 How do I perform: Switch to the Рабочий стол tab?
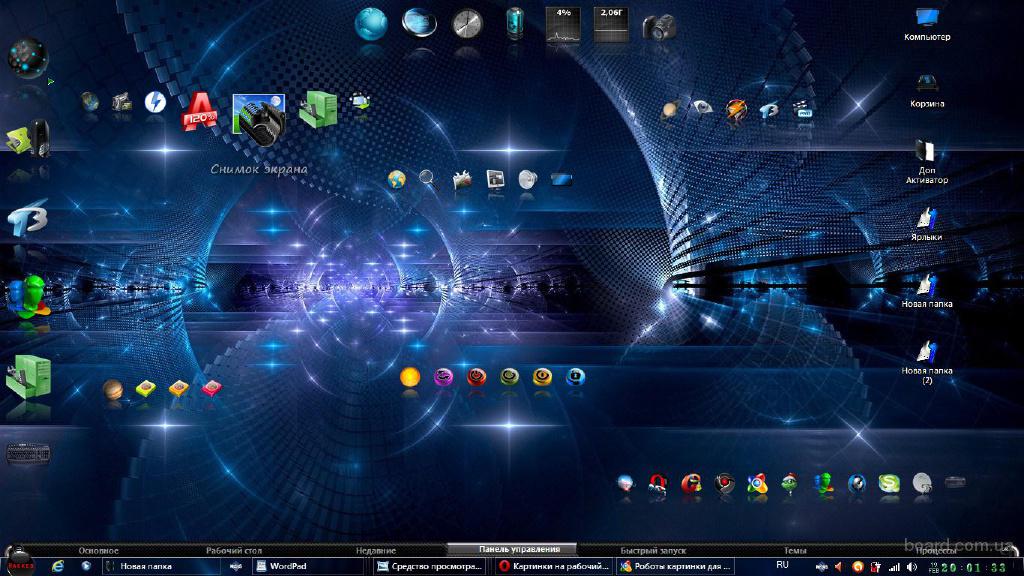coord(234,551)
